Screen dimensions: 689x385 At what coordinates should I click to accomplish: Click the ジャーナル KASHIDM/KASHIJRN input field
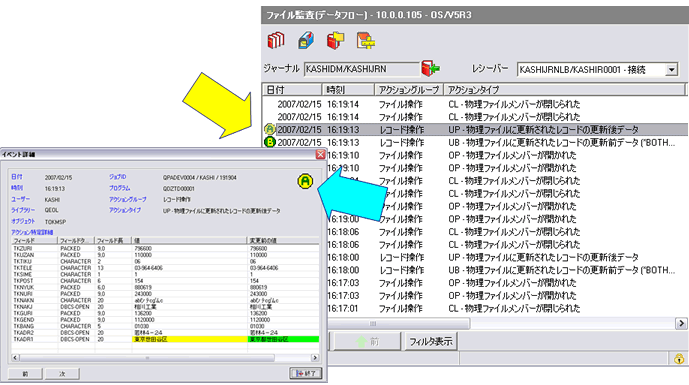point(361,69)
